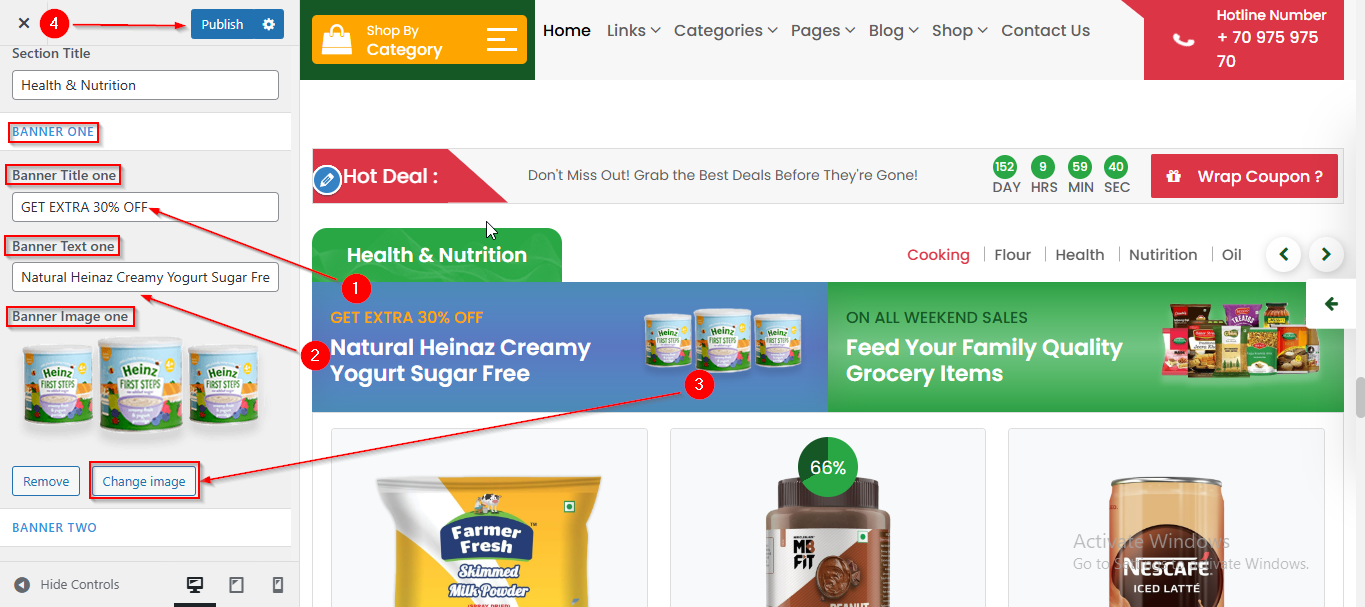Click the Banner Title one text field
Viewport: 1365px width, 607px height.
click(x=145, y=207)
